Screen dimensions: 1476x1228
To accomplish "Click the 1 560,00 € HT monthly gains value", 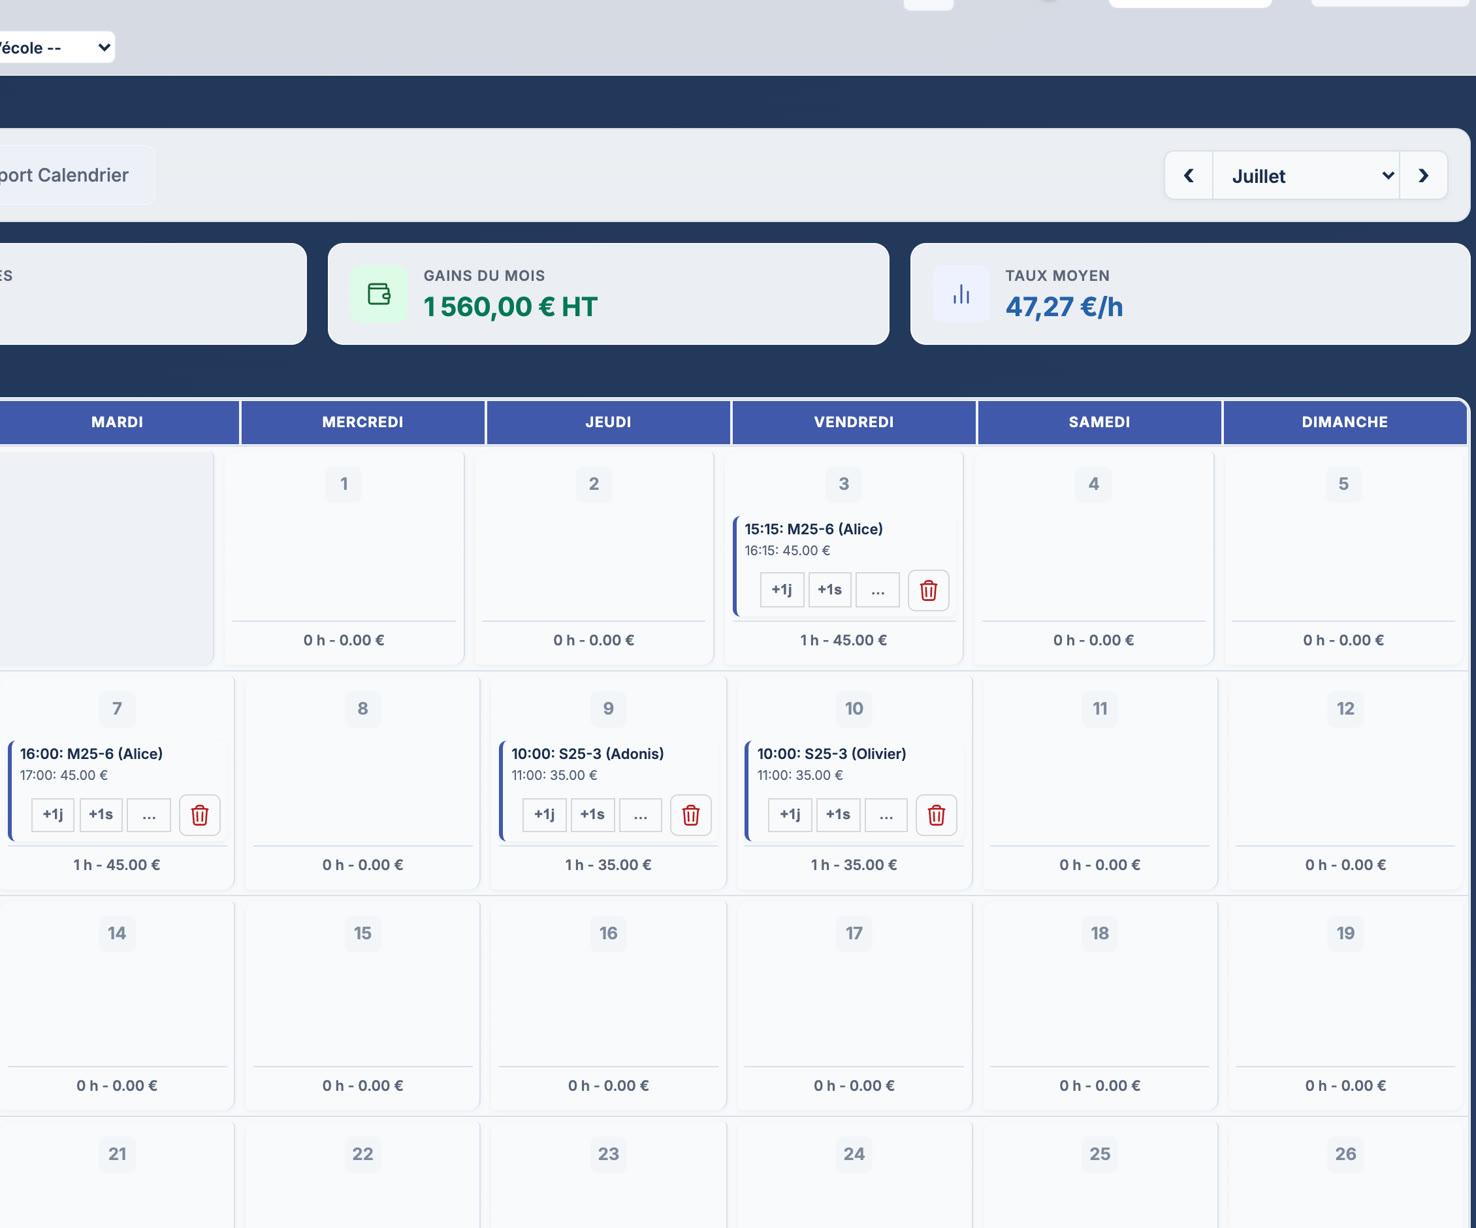I will pos(510,307).
